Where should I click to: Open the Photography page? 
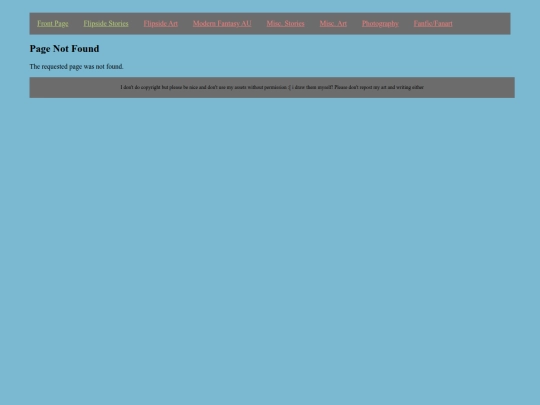coord(380,23)
